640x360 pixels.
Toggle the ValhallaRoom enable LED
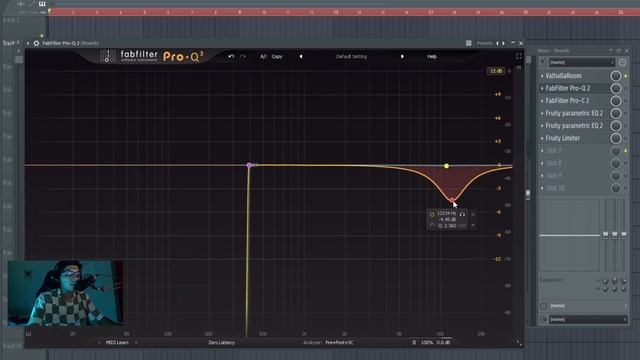coord(626,76)
